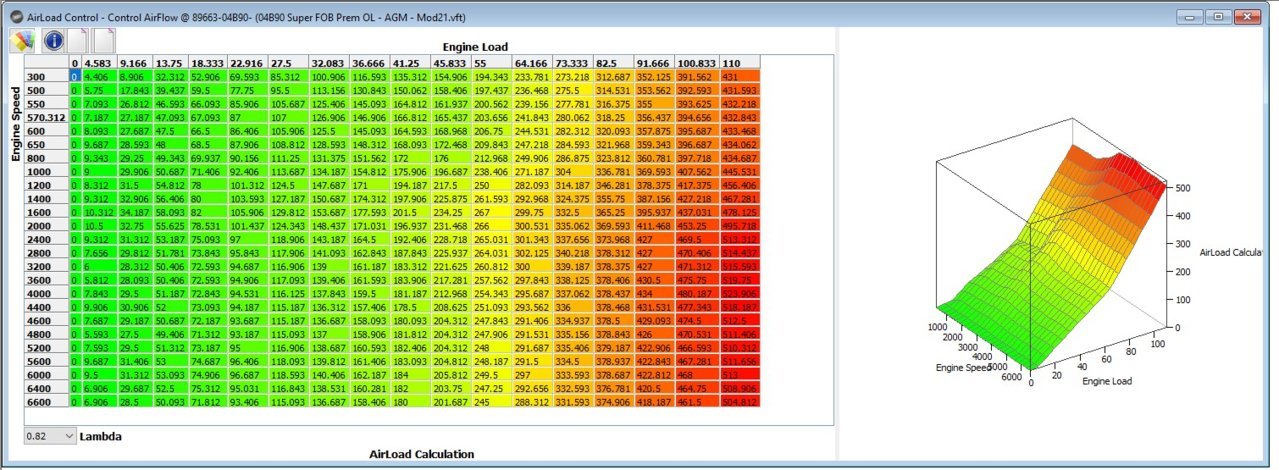This screenshot has width=1279, height=470.
Task: Click cell 434 in row 4000
Action: coord(654,294)
